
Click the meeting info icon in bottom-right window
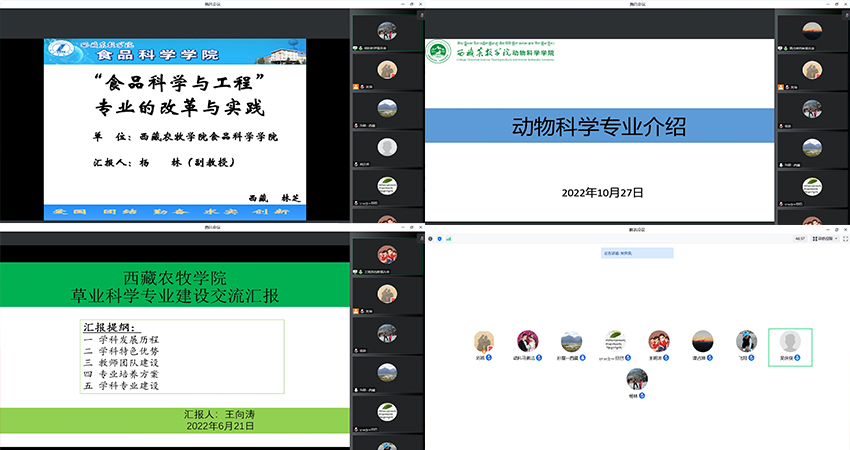429,239
